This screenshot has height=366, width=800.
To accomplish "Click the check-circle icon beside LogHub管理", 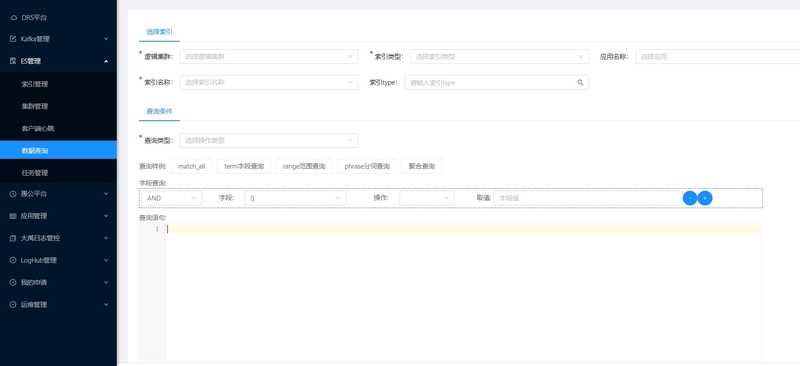I will tap(13, 260).
